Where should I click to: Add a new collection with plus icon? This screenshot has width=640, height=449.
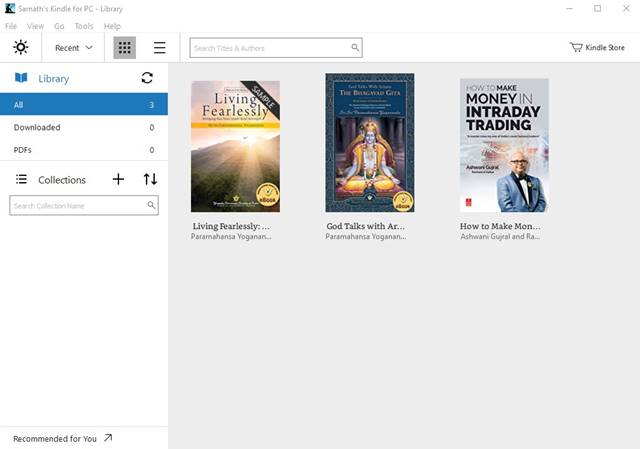tap(118, 179)
